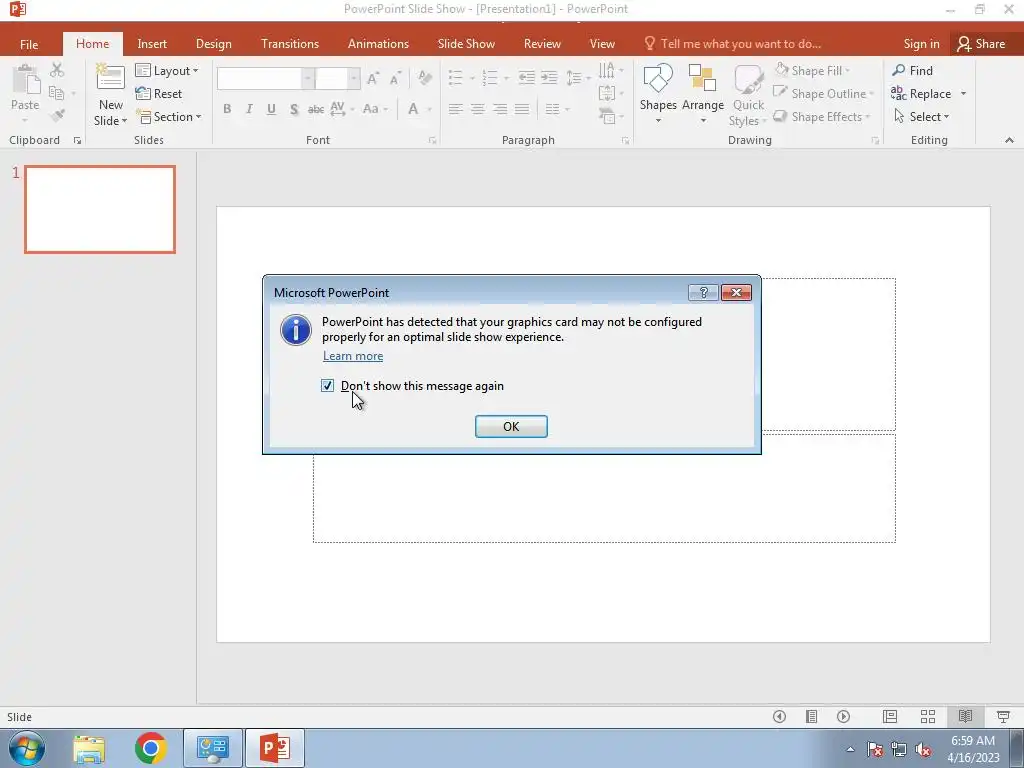
Task: Toggle Italic formatting
Action: [x=249, y=109]
